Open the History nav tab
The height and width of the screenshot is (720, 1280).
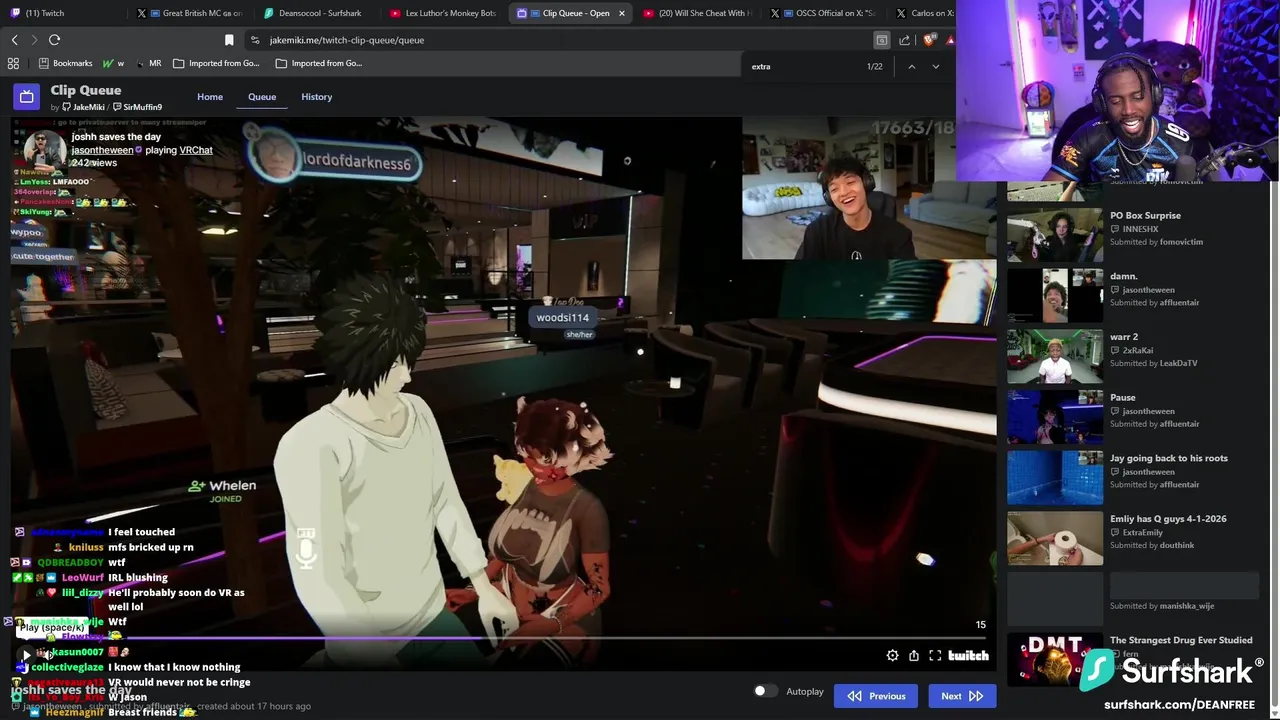click(x=316, y=97)
